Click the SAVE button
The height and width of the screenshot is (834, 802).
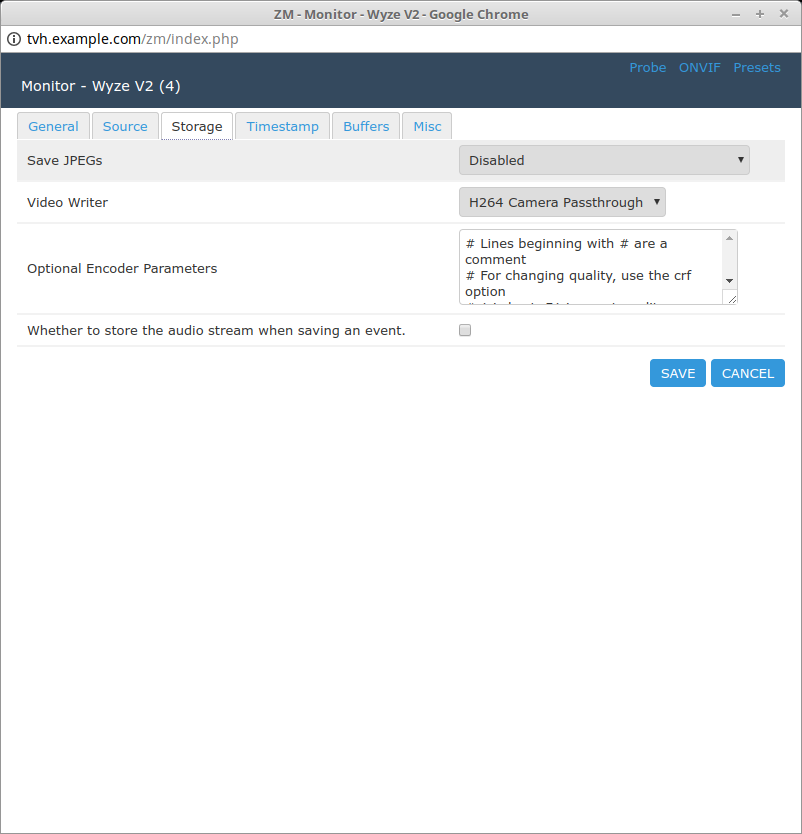pos(678,373)
